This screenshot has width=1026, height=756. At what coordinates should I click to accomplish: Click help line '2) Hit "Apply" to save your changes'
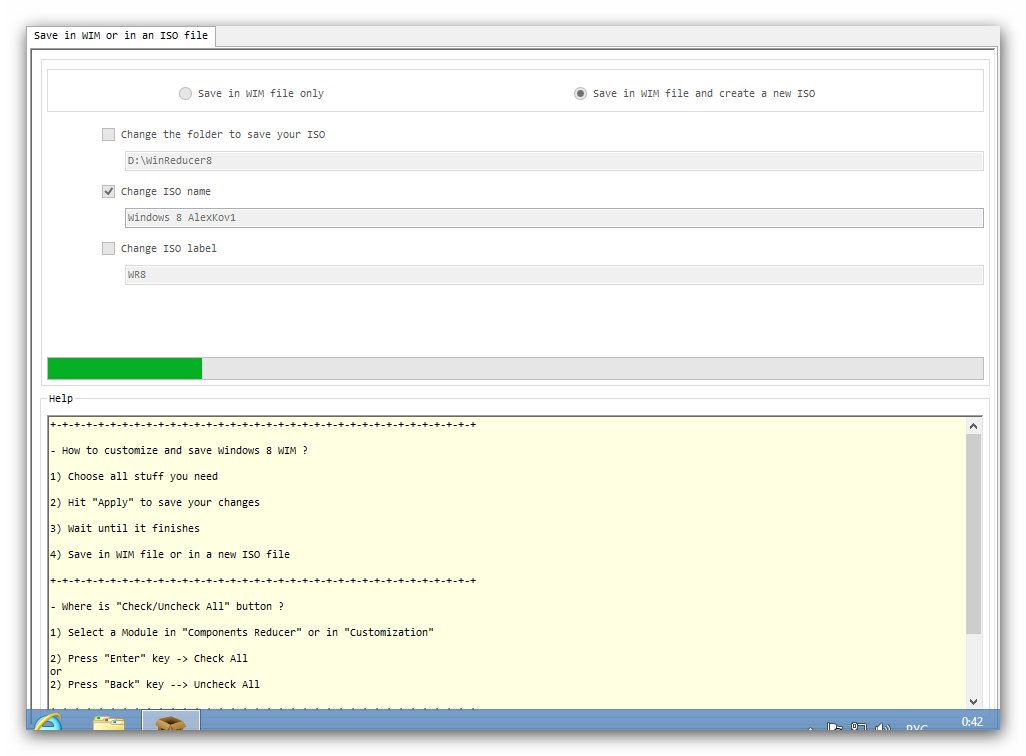pyautogui.click(x=155, y=503)
